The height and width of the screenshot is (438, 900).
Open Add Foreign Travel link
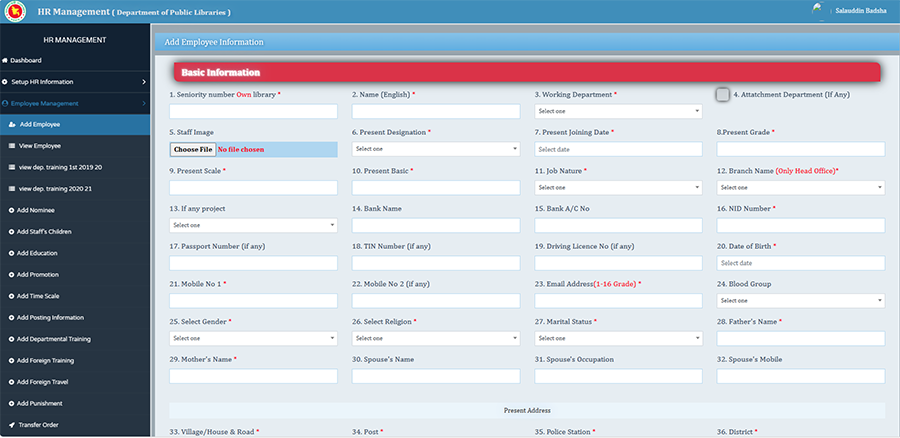[x=42, y=382]
